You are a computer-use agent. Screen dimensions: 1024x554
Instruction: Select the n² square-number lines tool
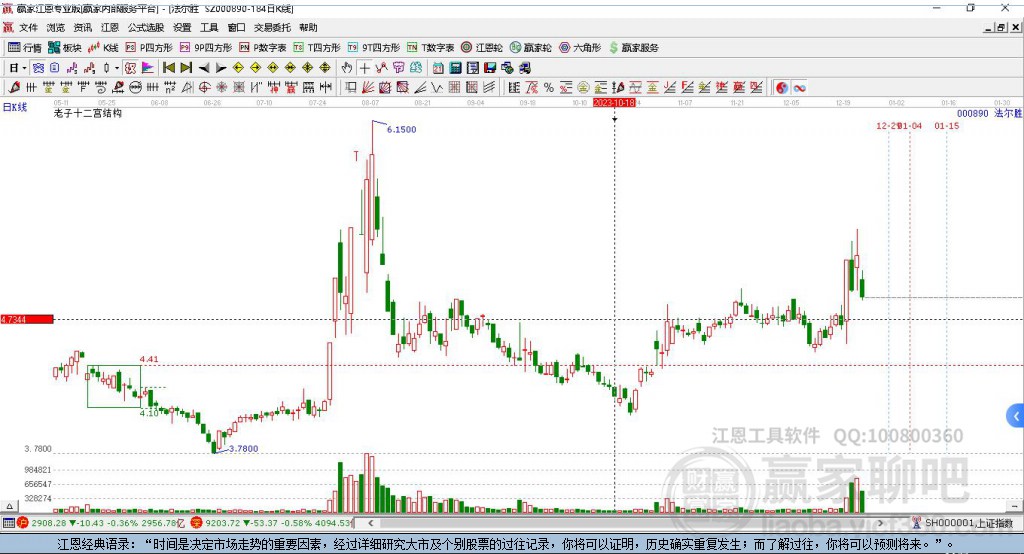(x=170, y=88)
